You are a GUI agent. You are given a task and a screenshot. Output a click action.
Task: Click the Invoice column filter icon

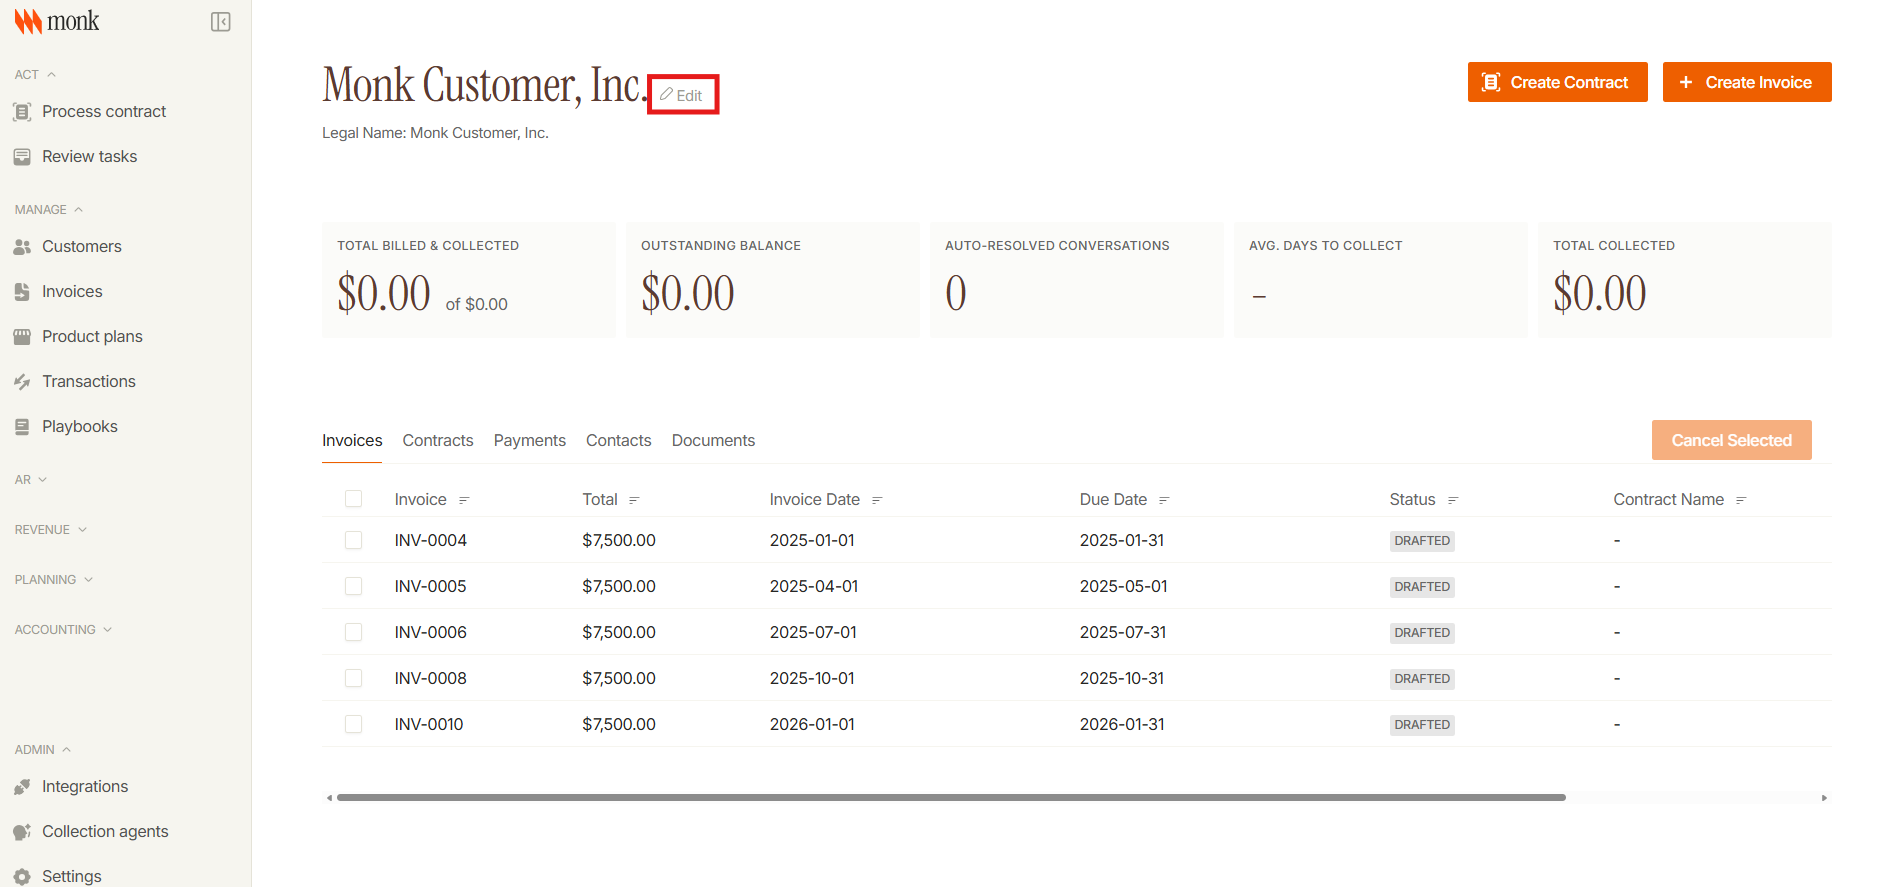[464, 500]
